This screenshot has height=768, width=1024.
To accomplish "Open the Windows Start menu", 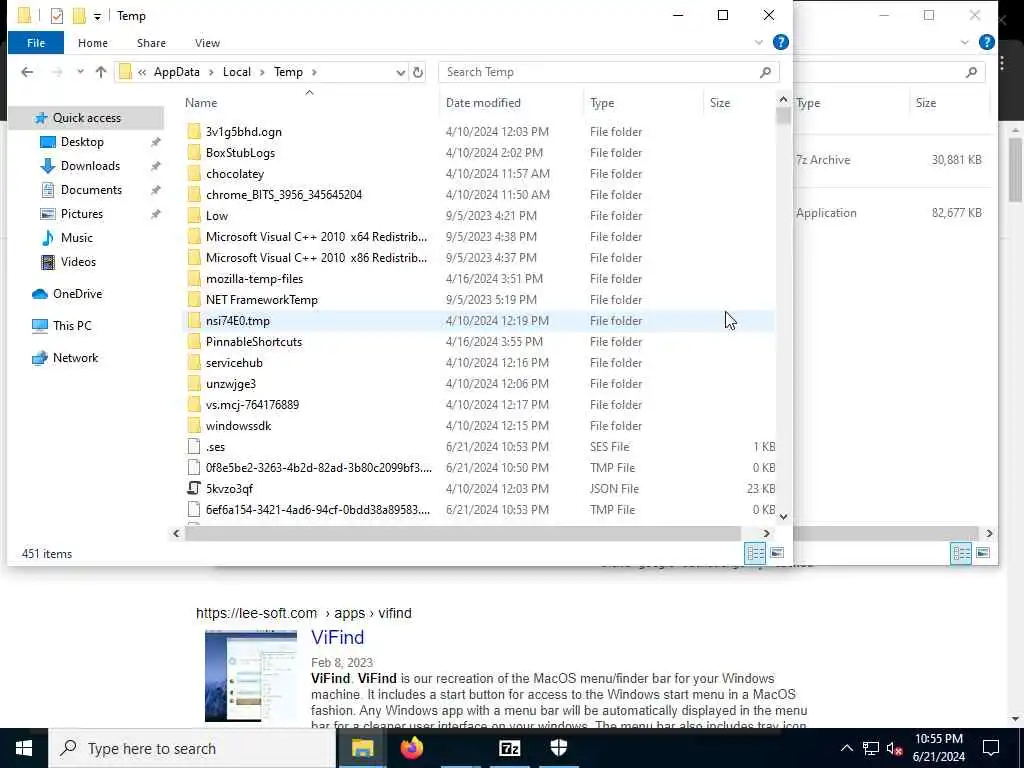I will [24, 748].
